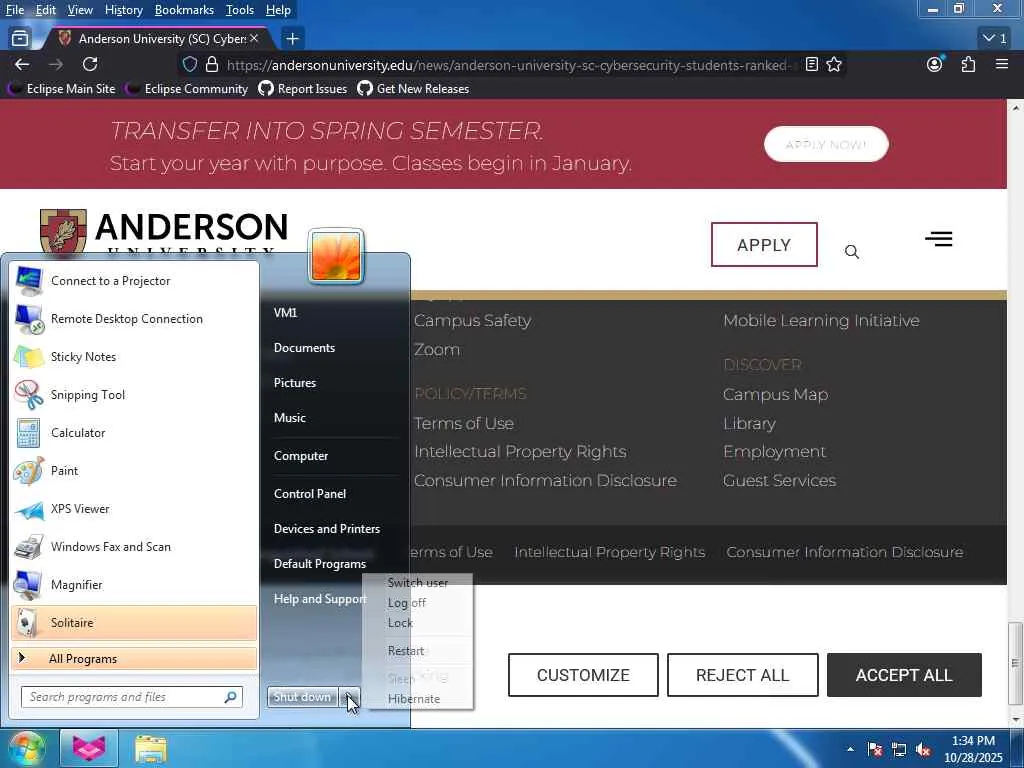The image size is (1024, 768).
Task: Click the URL address bar
Action: (x=509, y=65)
